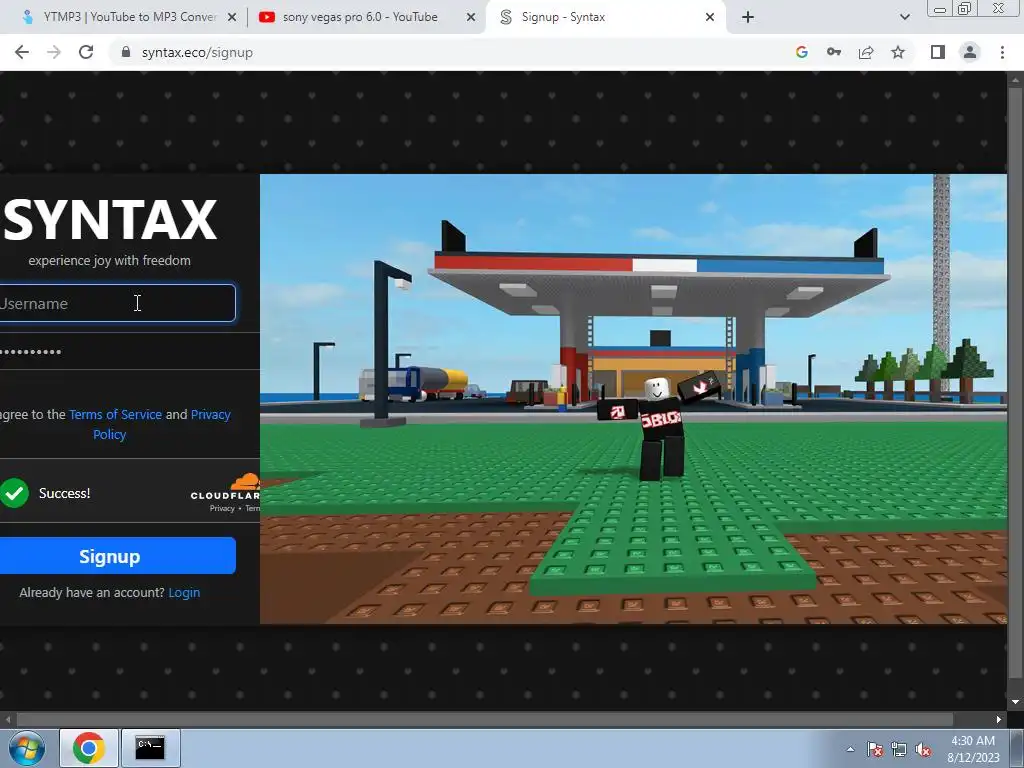
Task: Focus the Username field
Action: coord(117,303)
